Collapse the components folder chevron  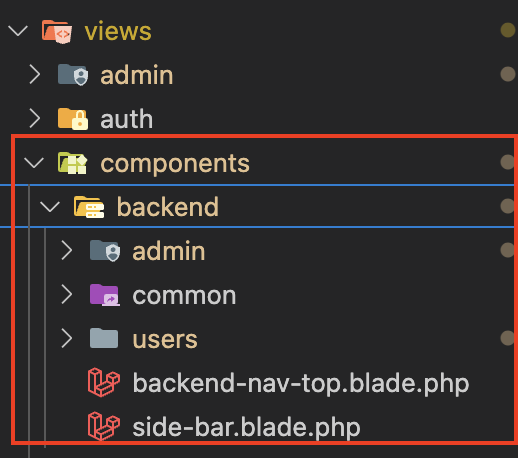(34, 163)
